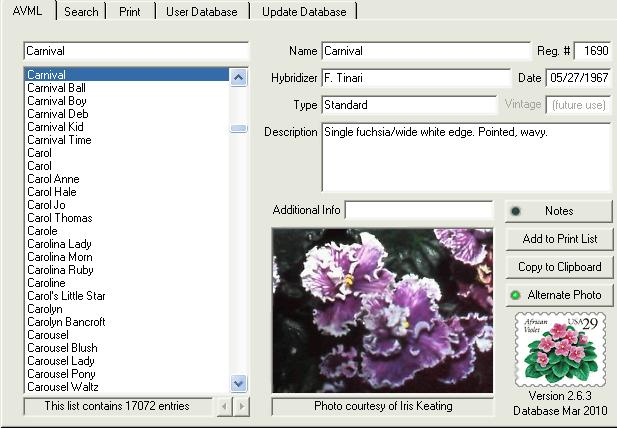This screenshot has height=428, width=617.
Task: Click the Additional Info field
Action: [x=419, y=210]
